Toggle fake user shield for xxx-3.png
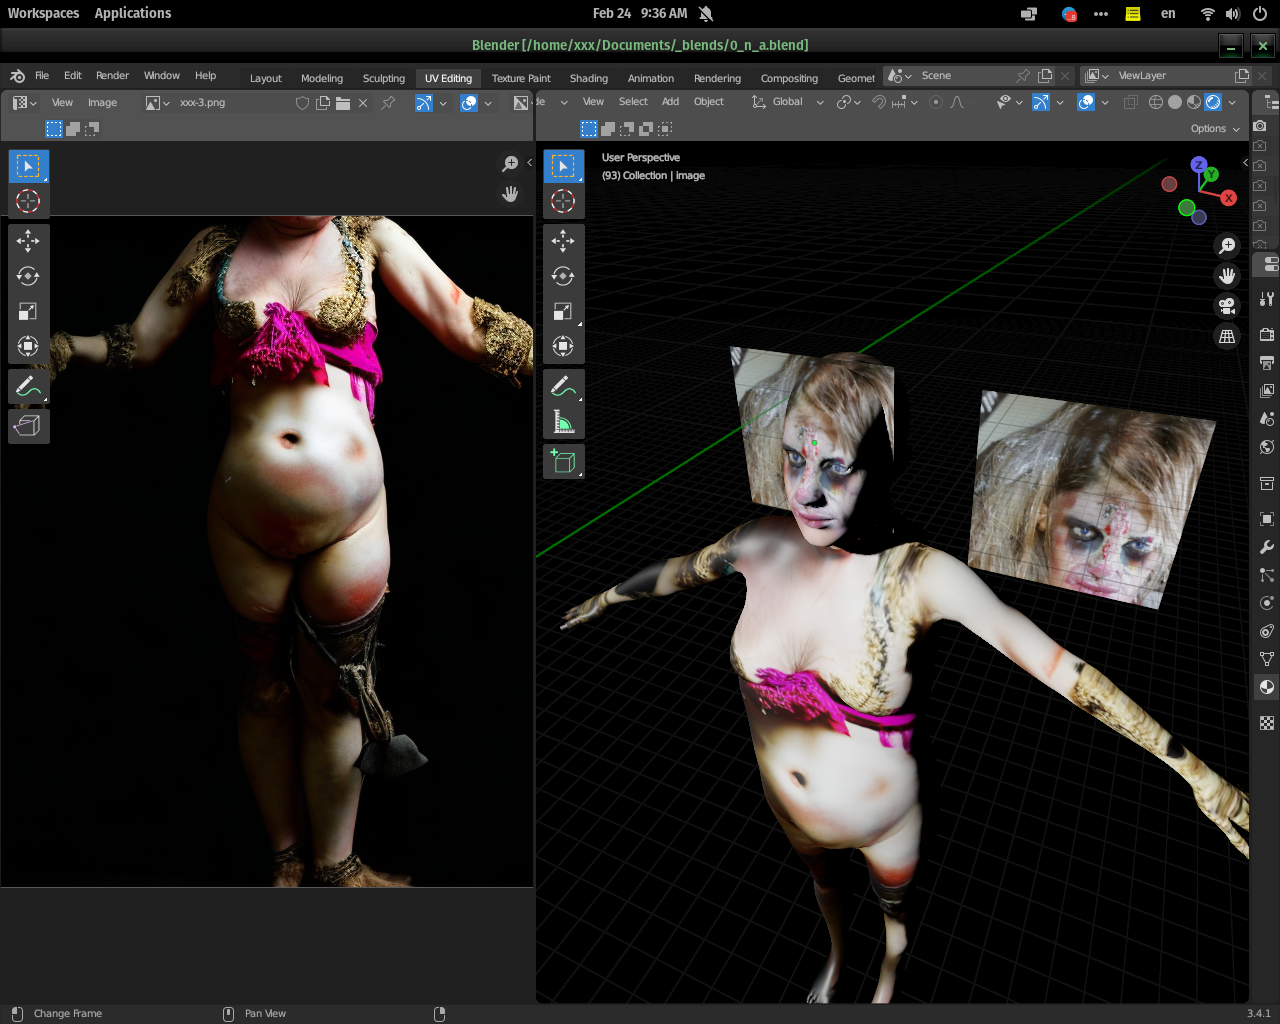 coord(302,103)
